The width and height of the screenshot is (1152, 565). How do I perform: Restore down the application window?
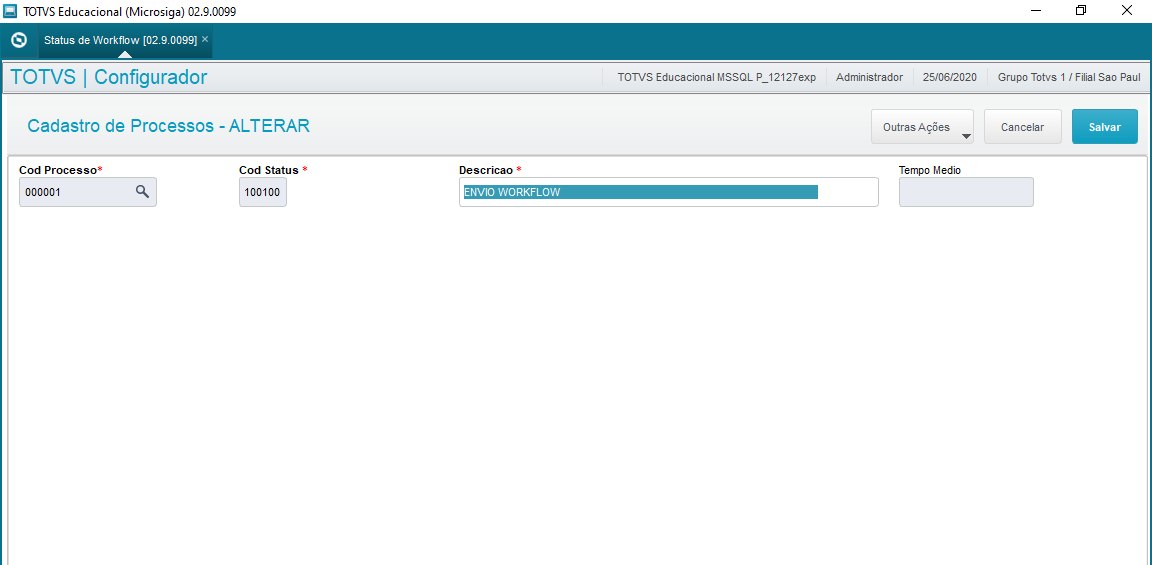[1080, 11]
